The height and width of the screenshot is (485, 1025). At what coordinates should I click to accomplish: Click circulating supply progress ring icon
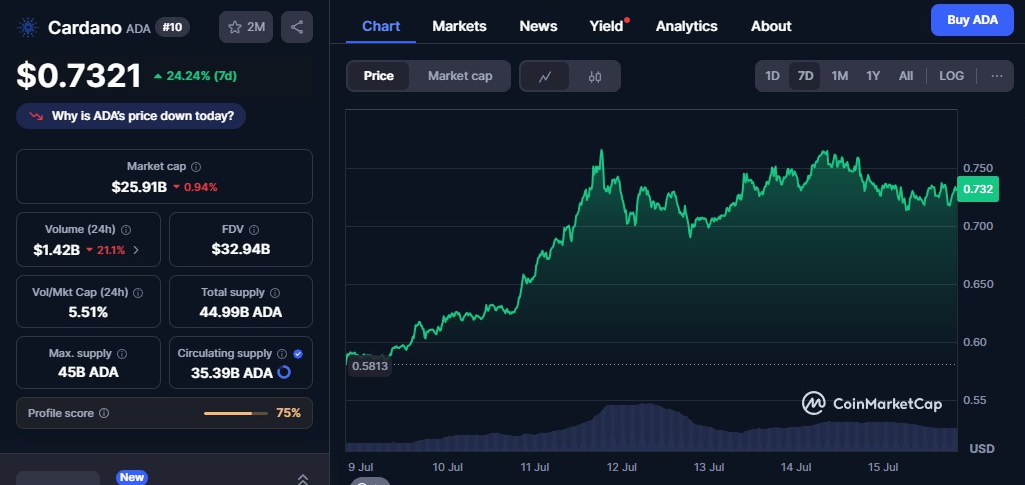pyautogui.click(x=284, y=373)
